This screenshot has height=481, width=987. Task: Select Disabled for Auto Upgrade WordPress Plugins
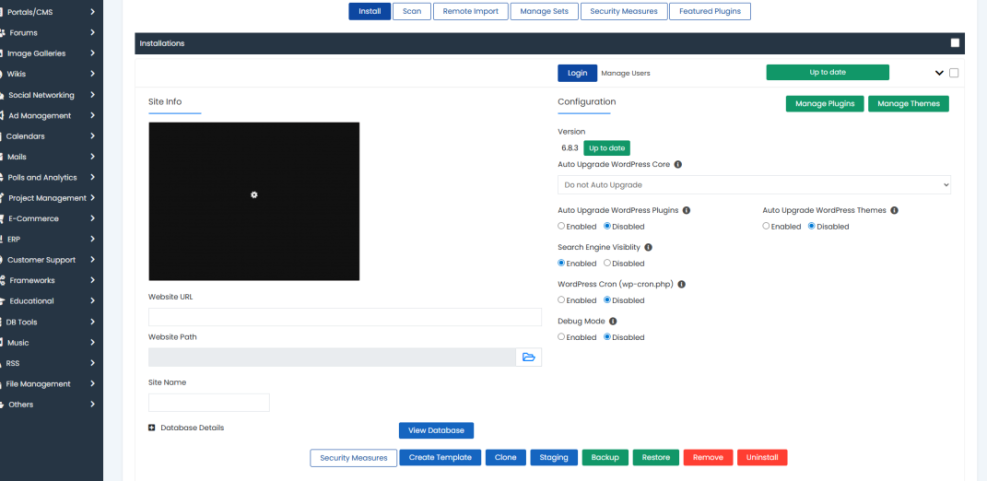(607, 226)
